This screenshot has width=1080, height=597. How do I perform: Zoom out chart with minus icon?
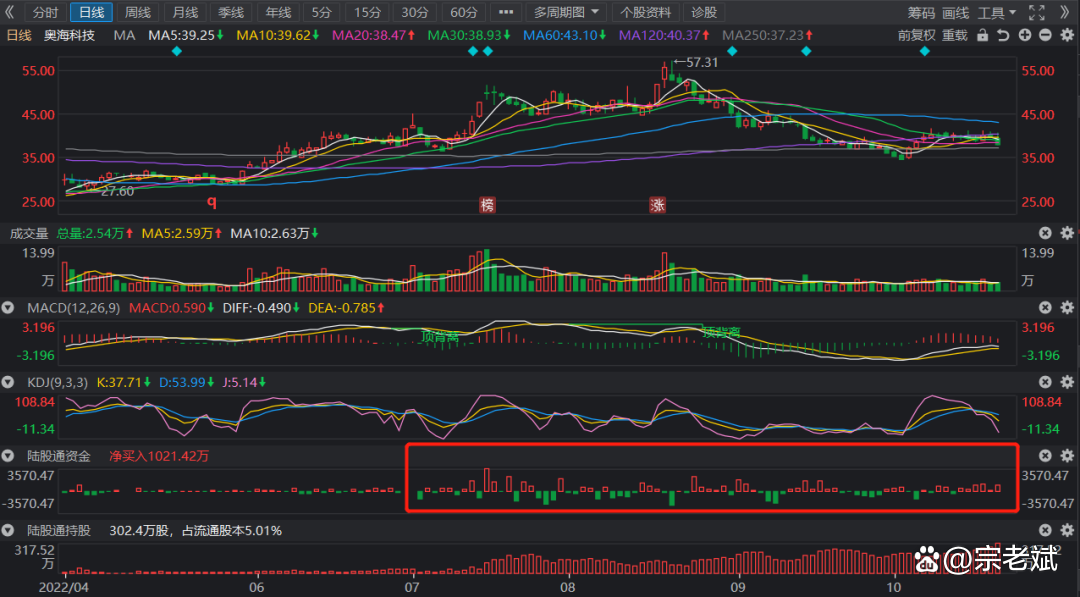pos(1046,35)
